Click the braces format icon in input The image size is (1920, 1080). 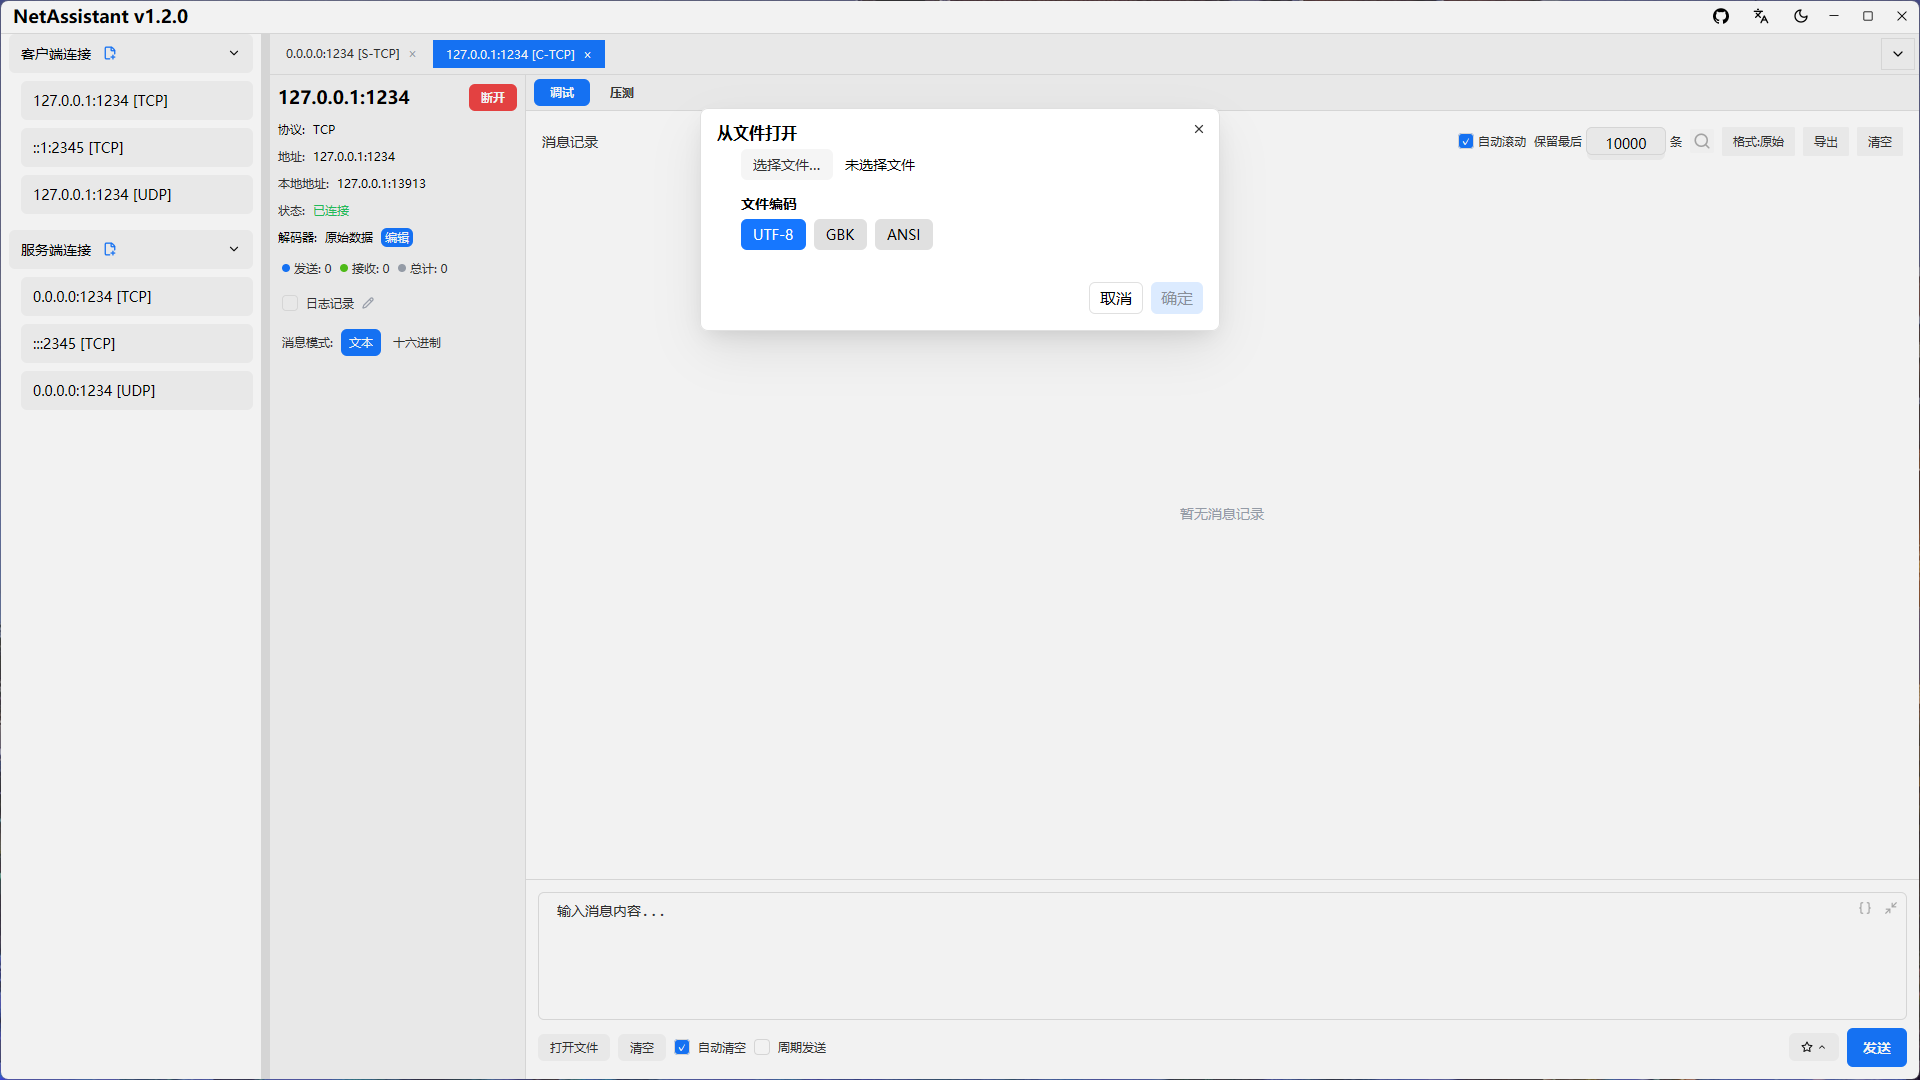[x=1865, y=908]
